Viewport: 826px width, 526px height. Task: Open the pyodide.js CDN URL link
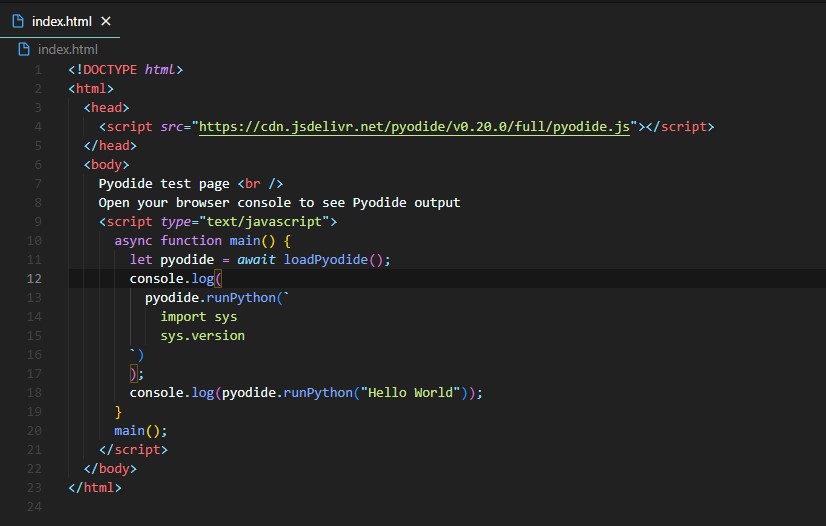414,127
